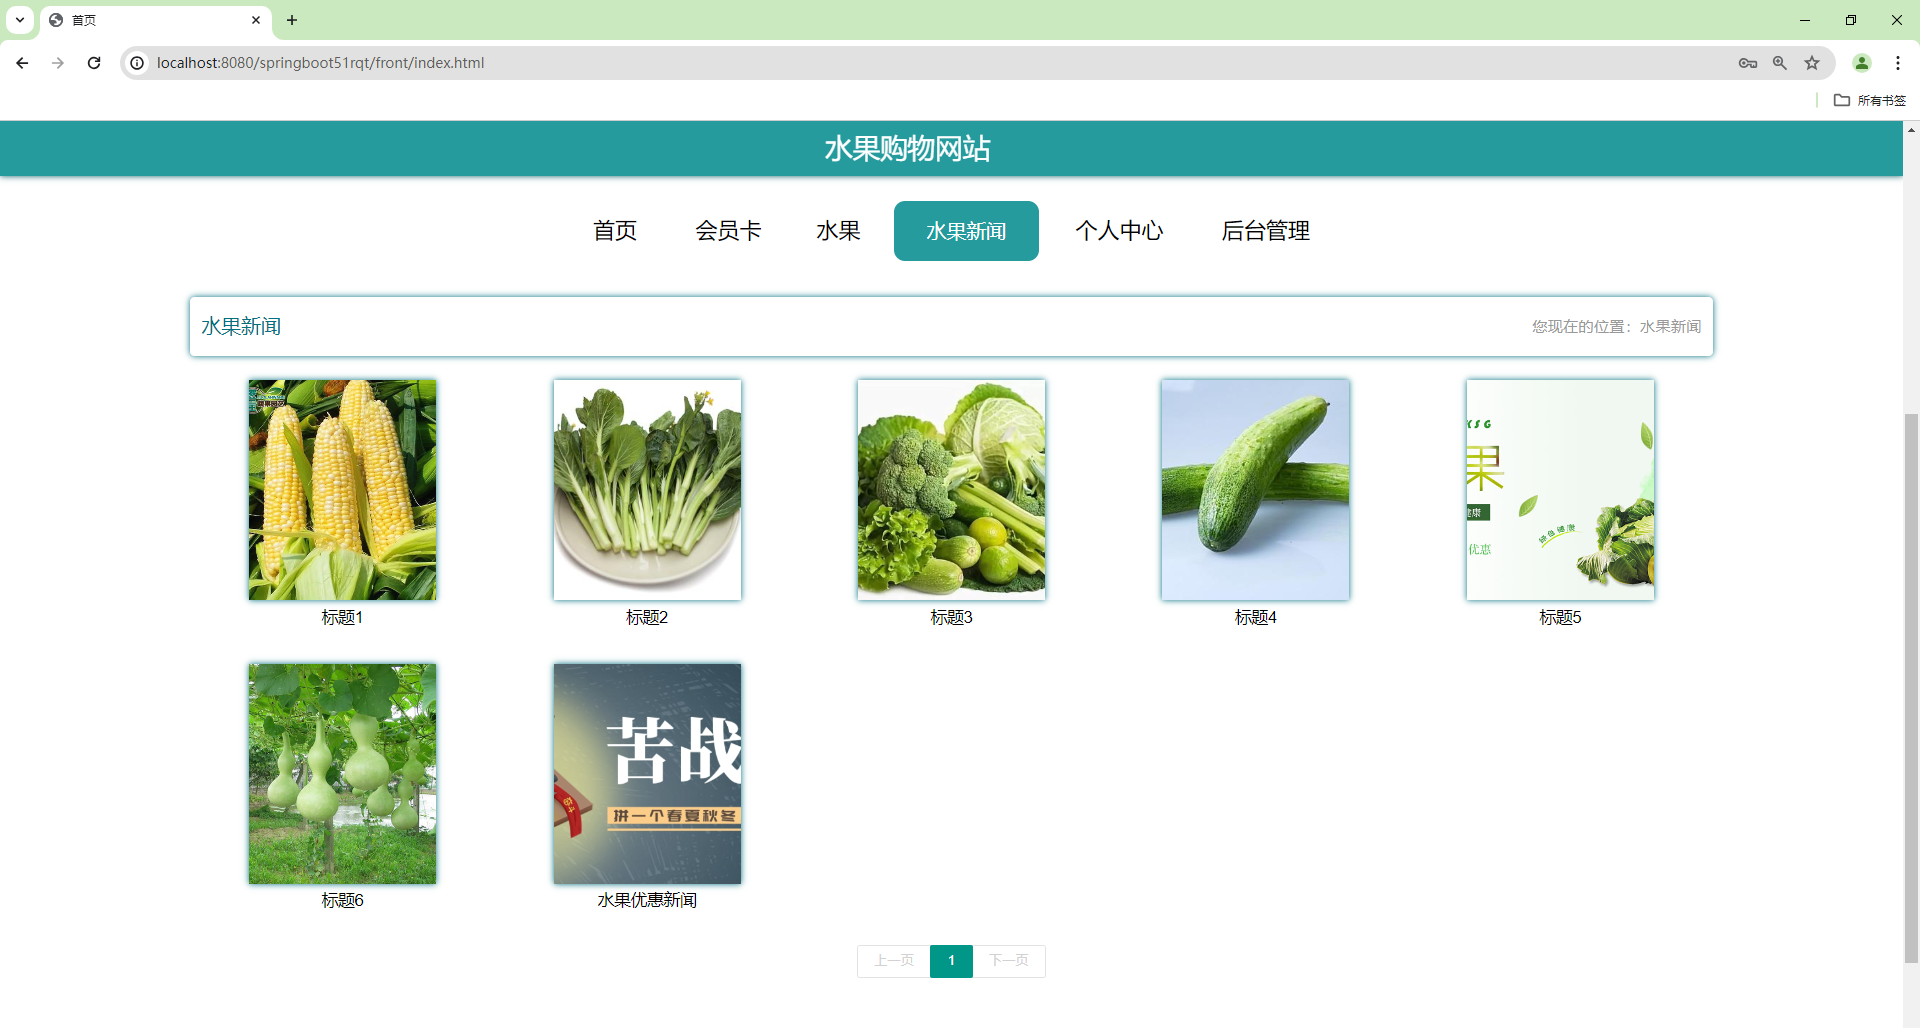Click the 下一页 pagination button
This screenshot has width=1920, height=1028.
click(1009, 960)
